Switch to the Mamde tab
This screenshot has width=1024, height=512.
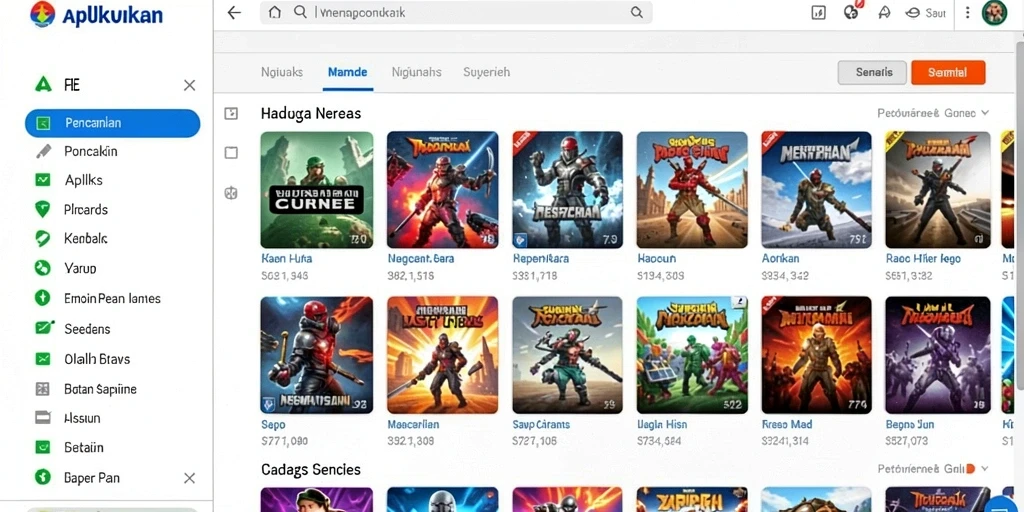click(x=347, y=72)
